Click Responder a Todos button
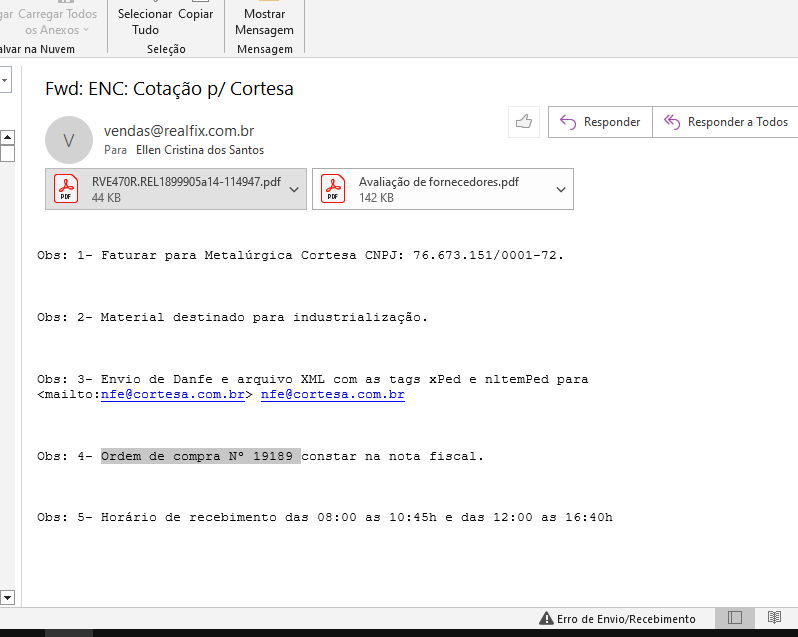This screenshot has height=637, width=798. 726,122
